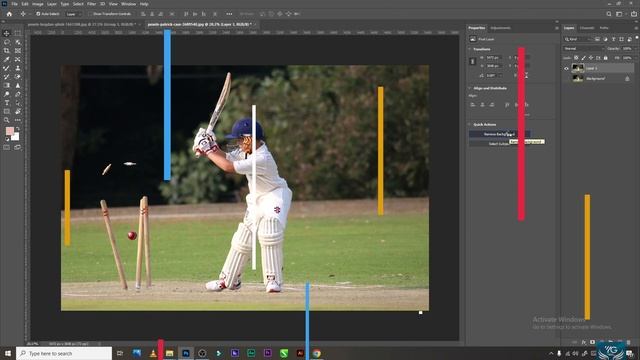Open the Auto-Select Layer dropdown
This screenshot has height=360, width=640.
pos(73,14)
